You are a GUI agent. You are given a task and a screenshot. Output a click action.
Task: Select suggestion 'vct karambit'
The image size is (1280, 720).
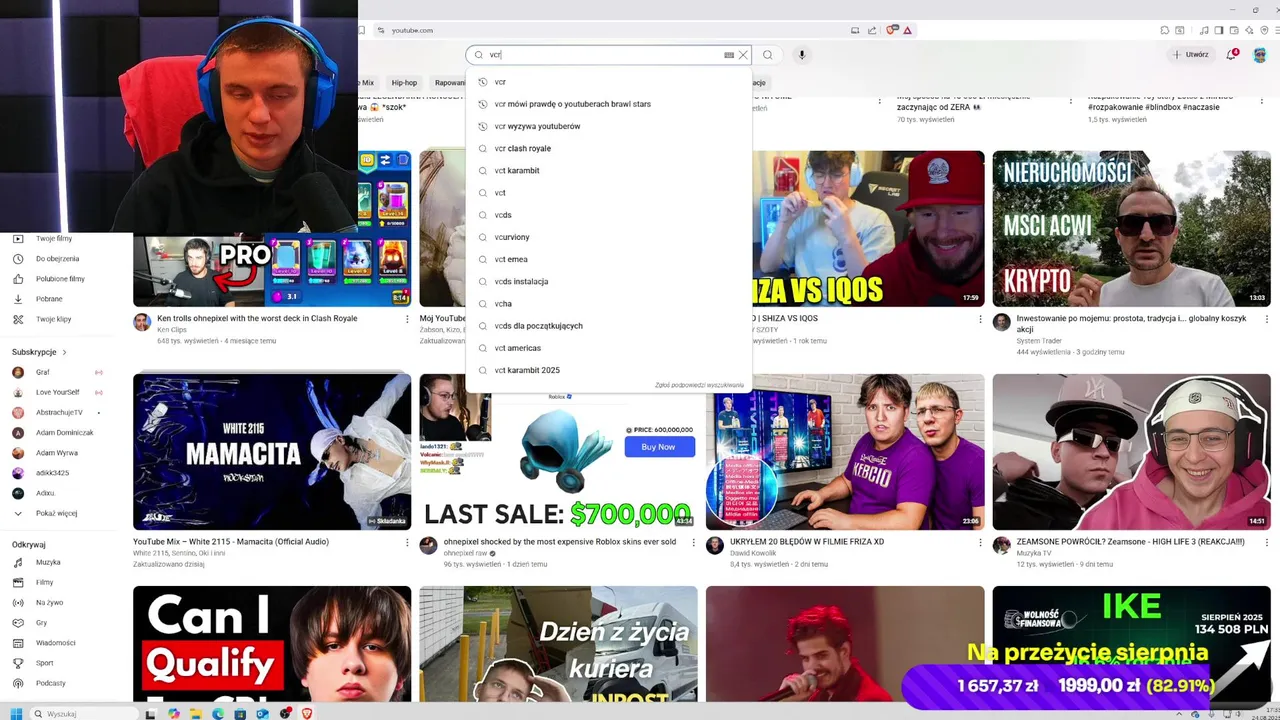click(x=608, y=170)
